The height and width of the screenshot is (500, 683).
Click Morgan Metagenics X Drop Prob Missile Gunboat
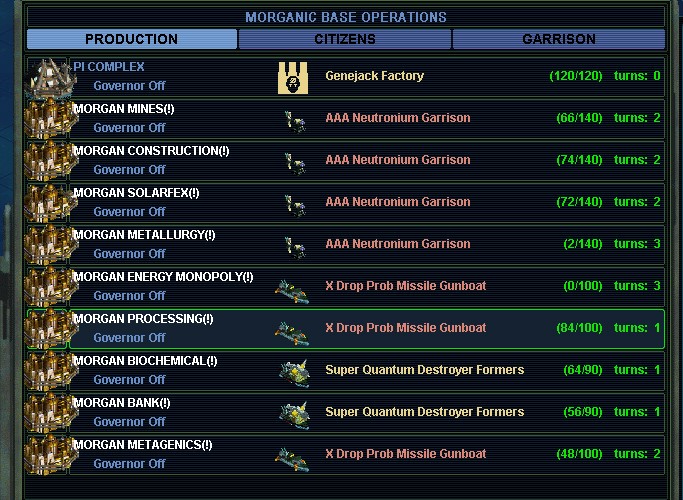pyautogui.click(x=405, y=454)
